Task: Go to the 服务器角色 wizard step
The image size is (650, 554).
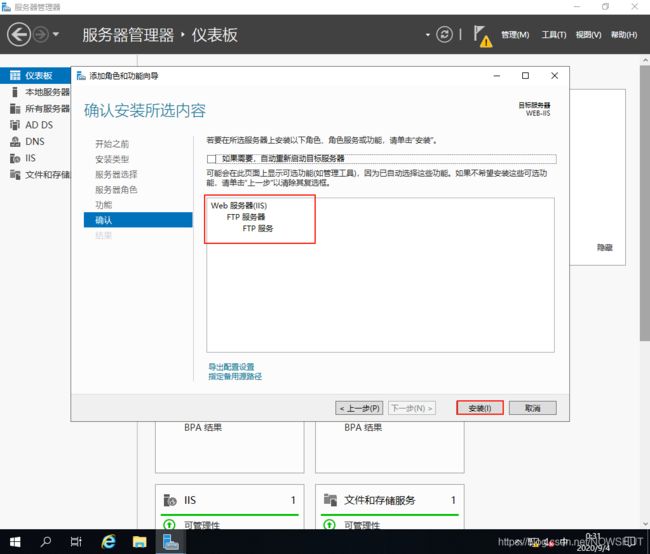Action: click(x=116, y=190)
